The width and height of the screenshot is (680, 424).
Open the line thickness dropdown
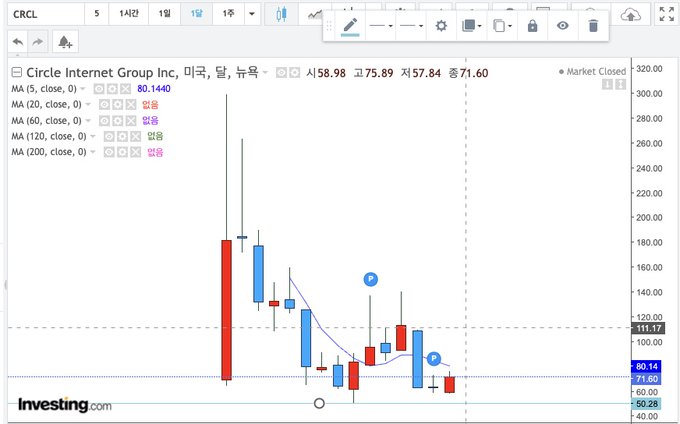pyautogui.click(x=411, y=26)
